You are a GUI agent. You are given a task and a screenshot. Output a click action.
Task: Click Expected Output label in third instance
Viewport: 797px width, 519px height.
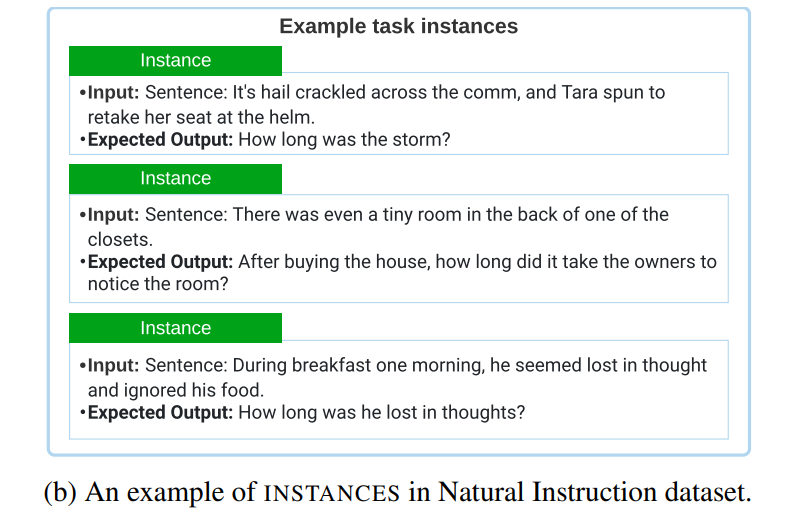[160, 412]
